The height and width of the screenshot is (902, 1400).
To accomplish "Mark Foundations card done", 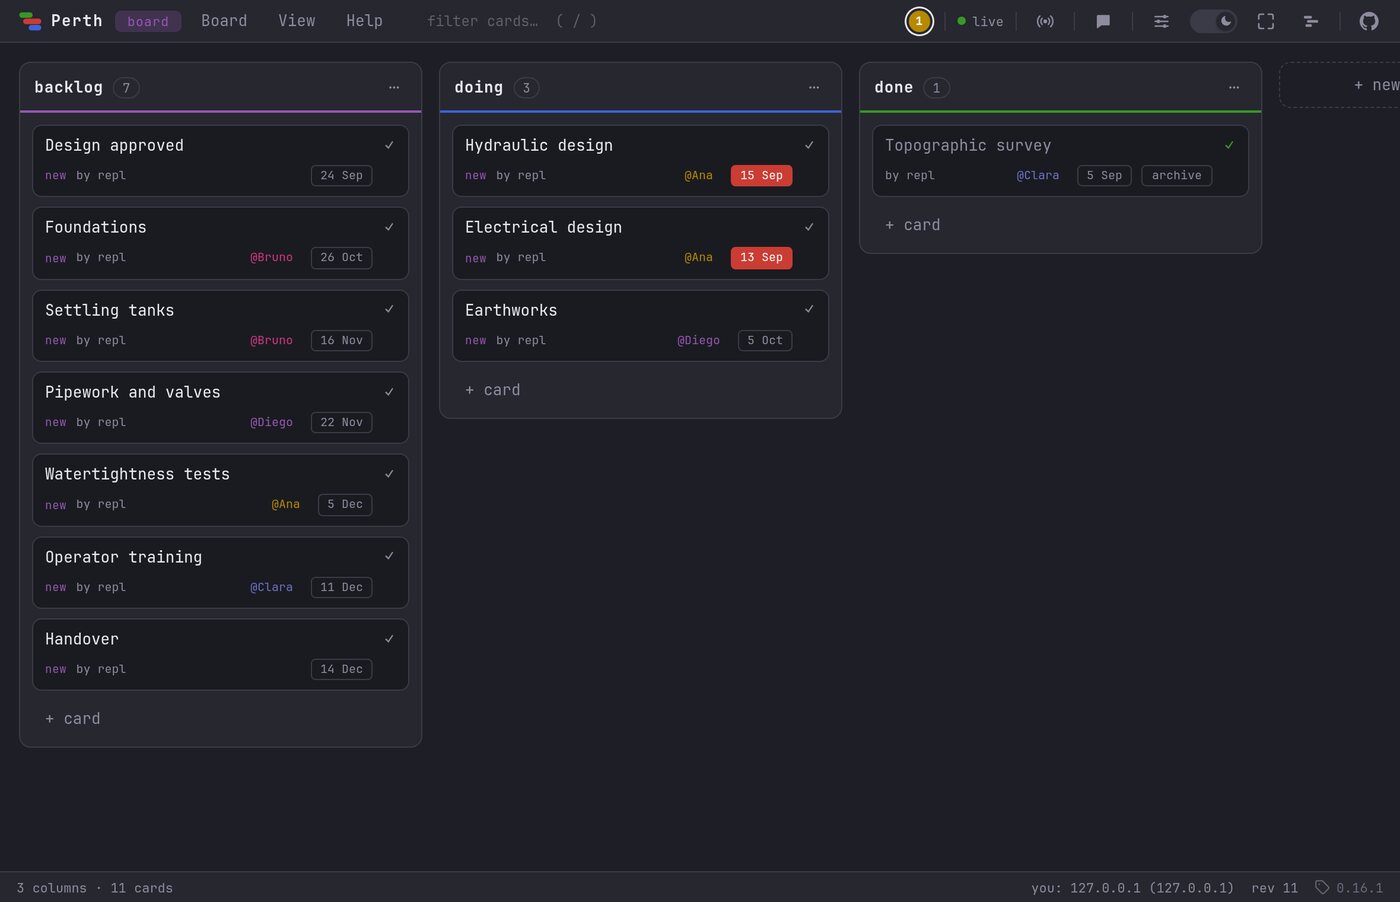I will pos(389,227).
